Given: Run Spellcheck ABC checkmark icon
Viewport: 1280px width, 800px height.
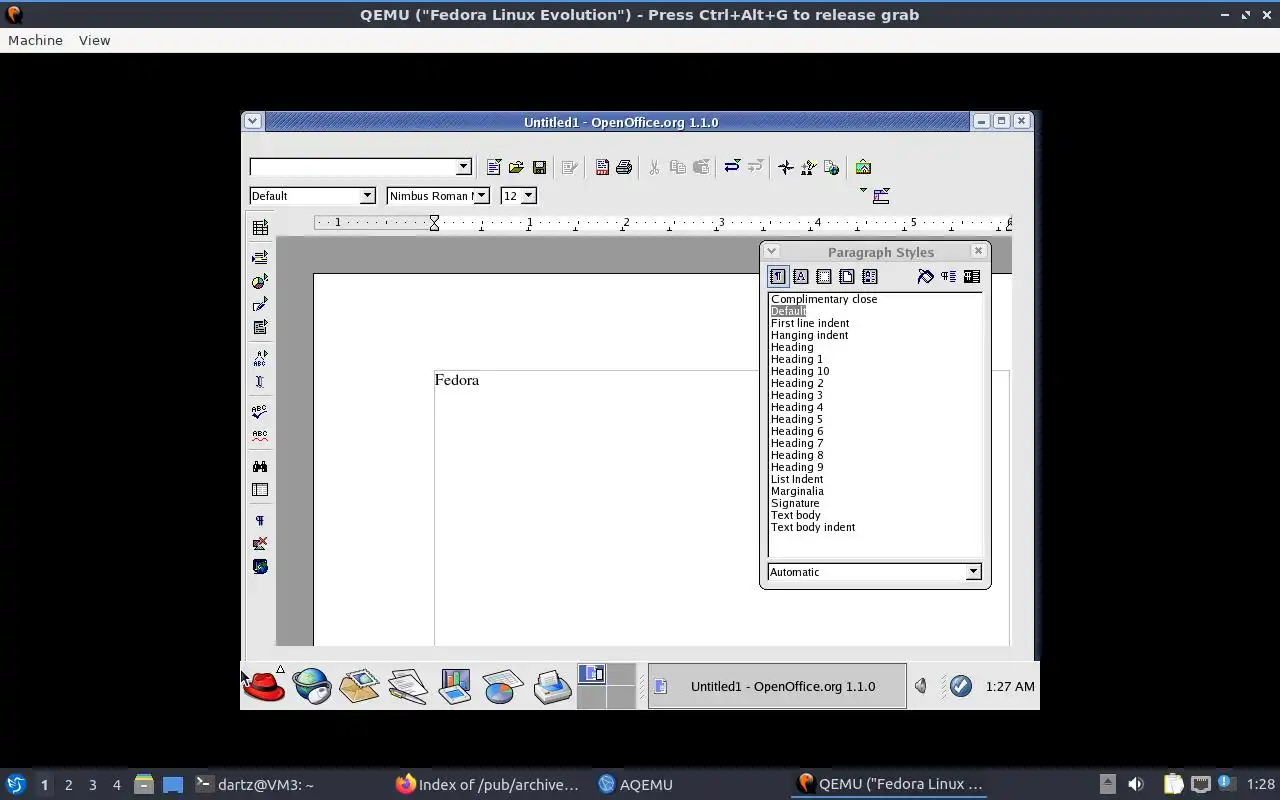Looking at the screenshot, I should click(x=260, y=411).
